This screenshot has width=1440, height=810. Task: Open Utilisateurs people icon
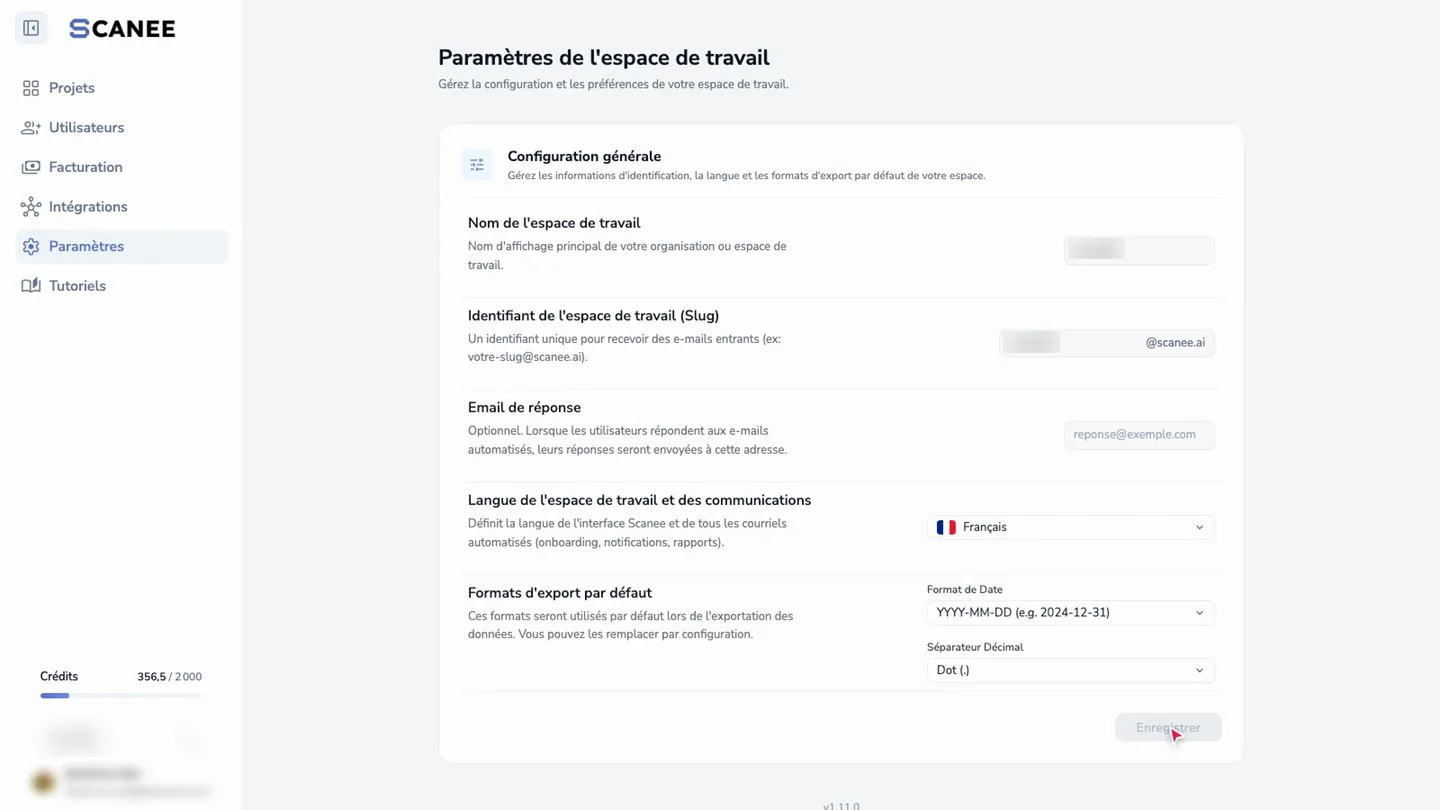tap(31, 128)
